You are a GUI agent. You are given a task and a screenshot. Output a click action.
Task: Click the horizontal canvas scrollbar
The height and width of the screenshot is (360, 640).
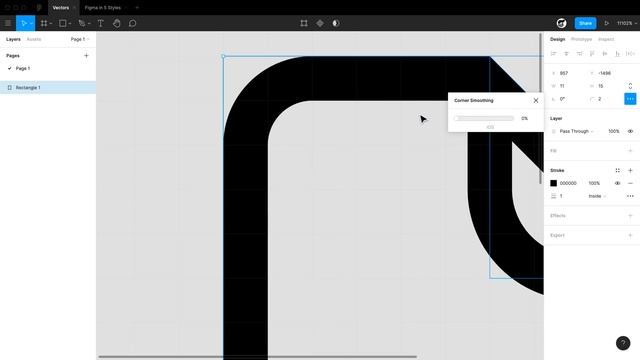(258, 357)
